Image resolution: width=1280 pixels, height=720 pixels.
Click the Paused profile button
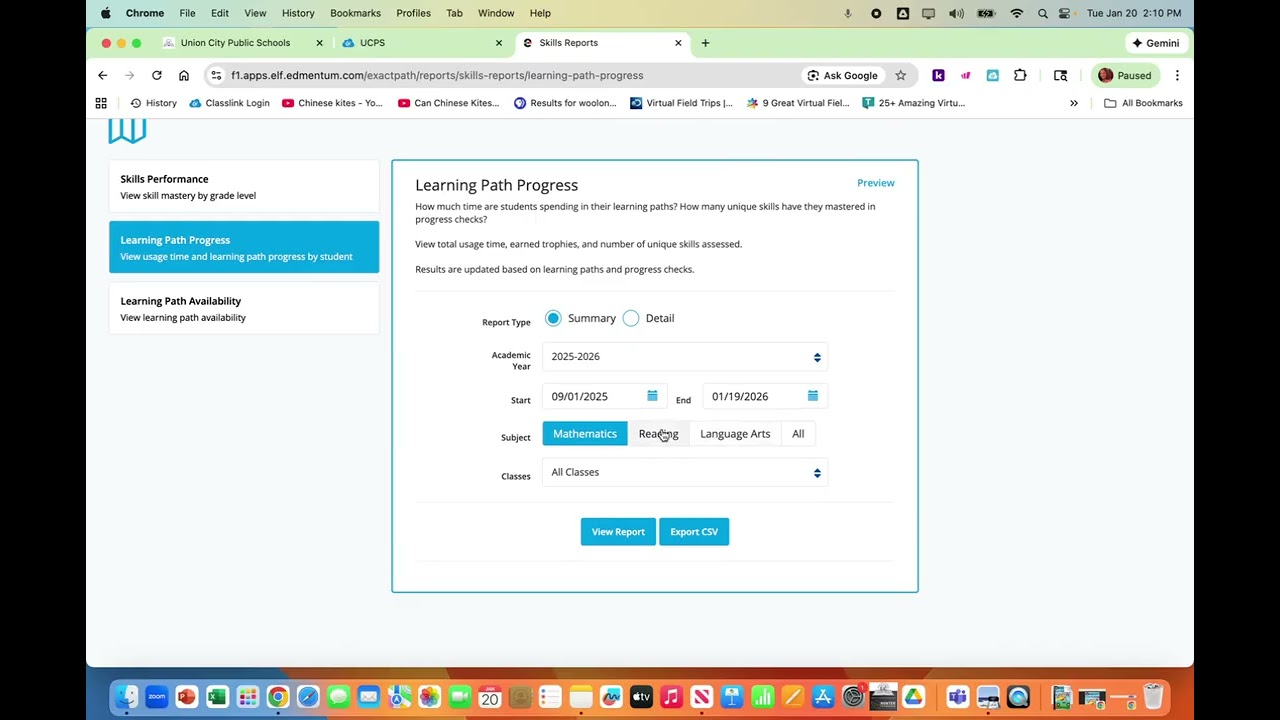pos(1125,75)
